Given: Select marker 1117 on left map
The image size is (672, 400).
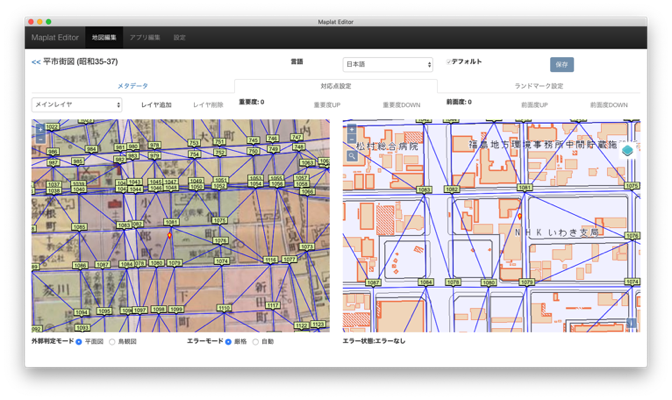Looking at the screenshot, I should click(x=273, y=305).
